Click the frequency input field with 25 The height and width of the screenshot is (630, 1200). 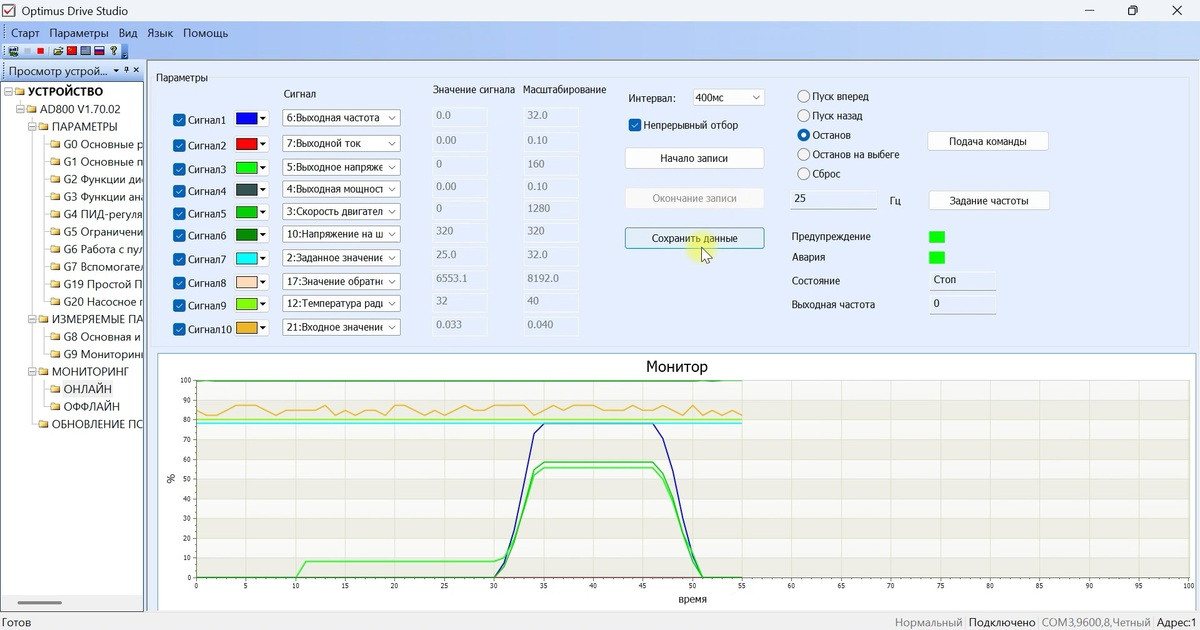[834, 199]
